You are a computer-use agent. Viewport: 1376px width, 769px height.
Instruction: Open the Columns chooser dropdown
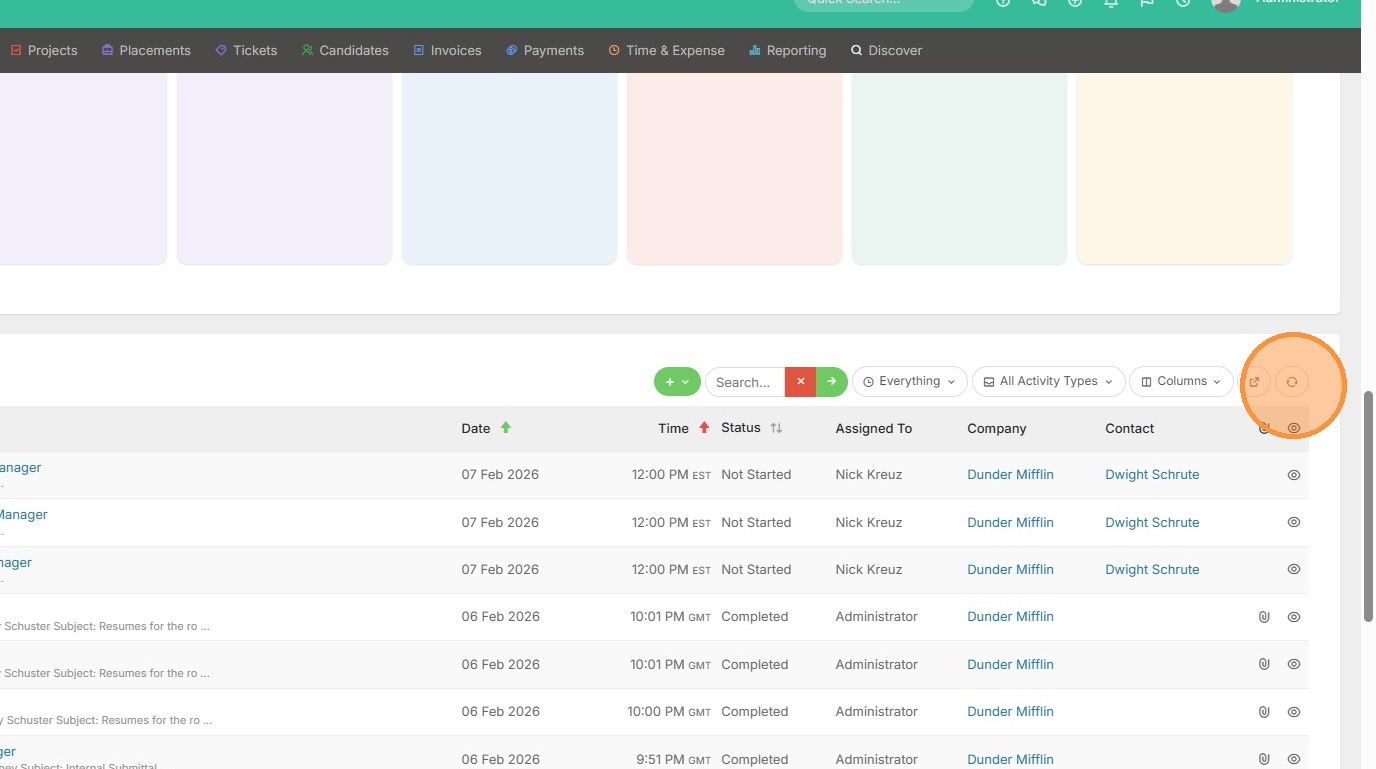tap(1181, 381)
